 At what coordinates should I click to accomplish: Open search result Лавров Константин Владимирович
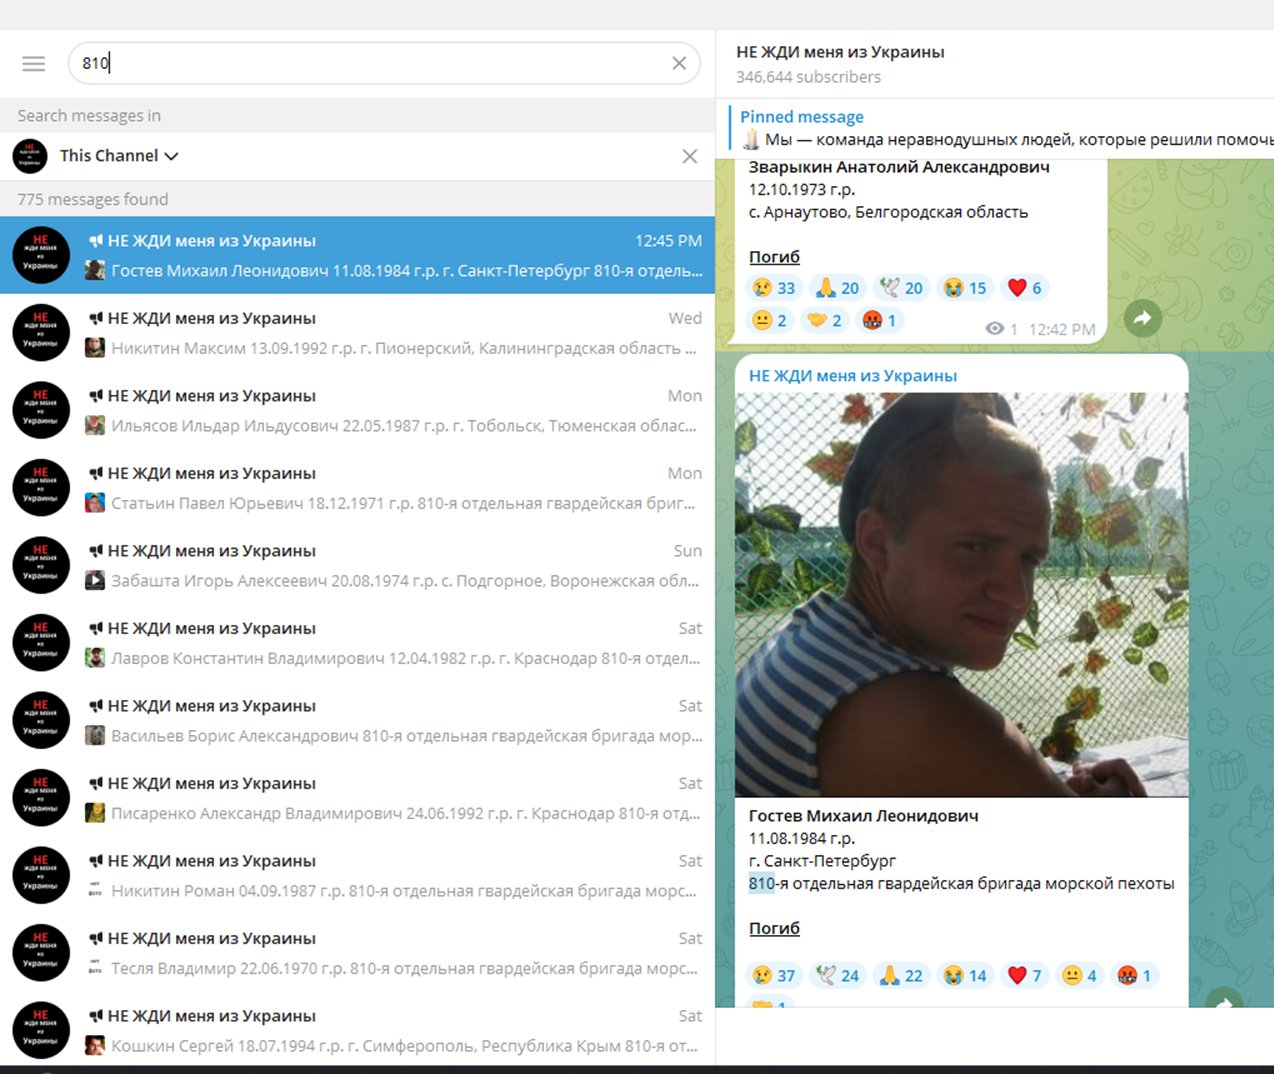pos(357,643)
